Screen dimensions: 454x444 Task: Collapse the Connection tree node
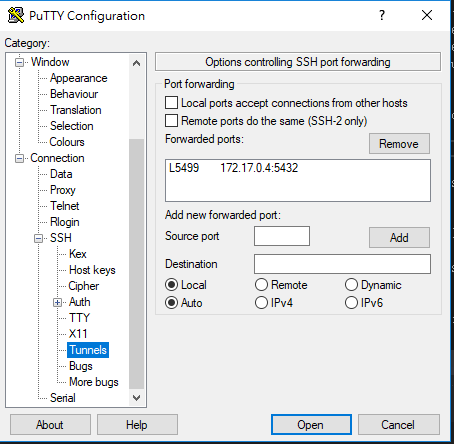20,158
